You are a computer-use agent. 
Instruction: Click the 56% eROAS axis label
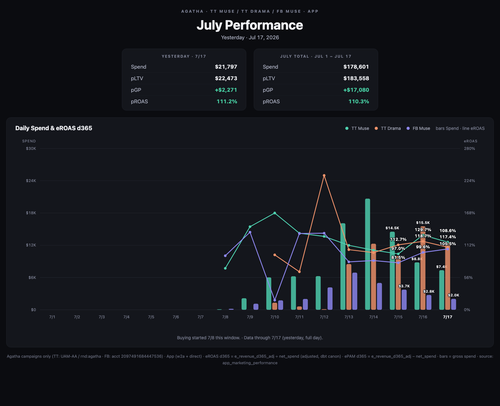pos(468,277)
